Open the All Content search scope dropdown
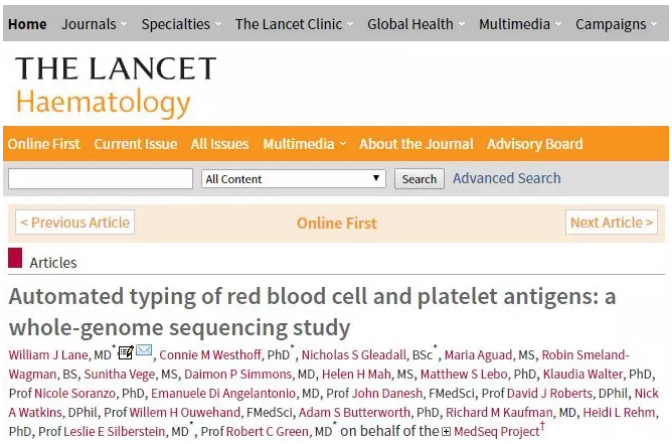The height and width of the screenshot is (444, 672). (x=293, y=179)
